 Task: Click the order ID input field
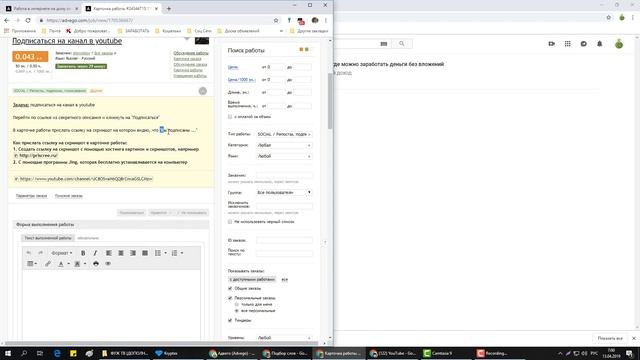click(x=284, y=240)
